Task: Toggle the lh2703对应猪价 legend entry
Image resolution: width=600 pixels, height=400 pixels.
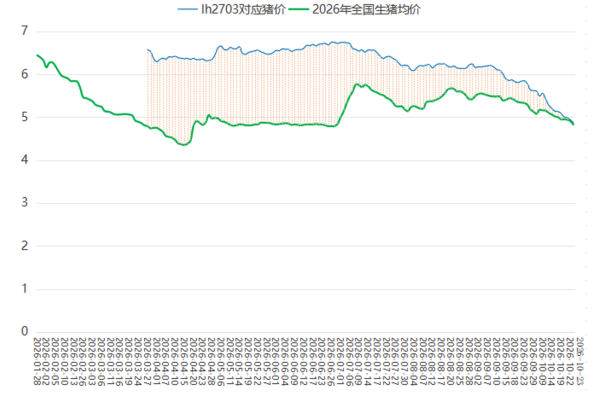Action: 232,9
